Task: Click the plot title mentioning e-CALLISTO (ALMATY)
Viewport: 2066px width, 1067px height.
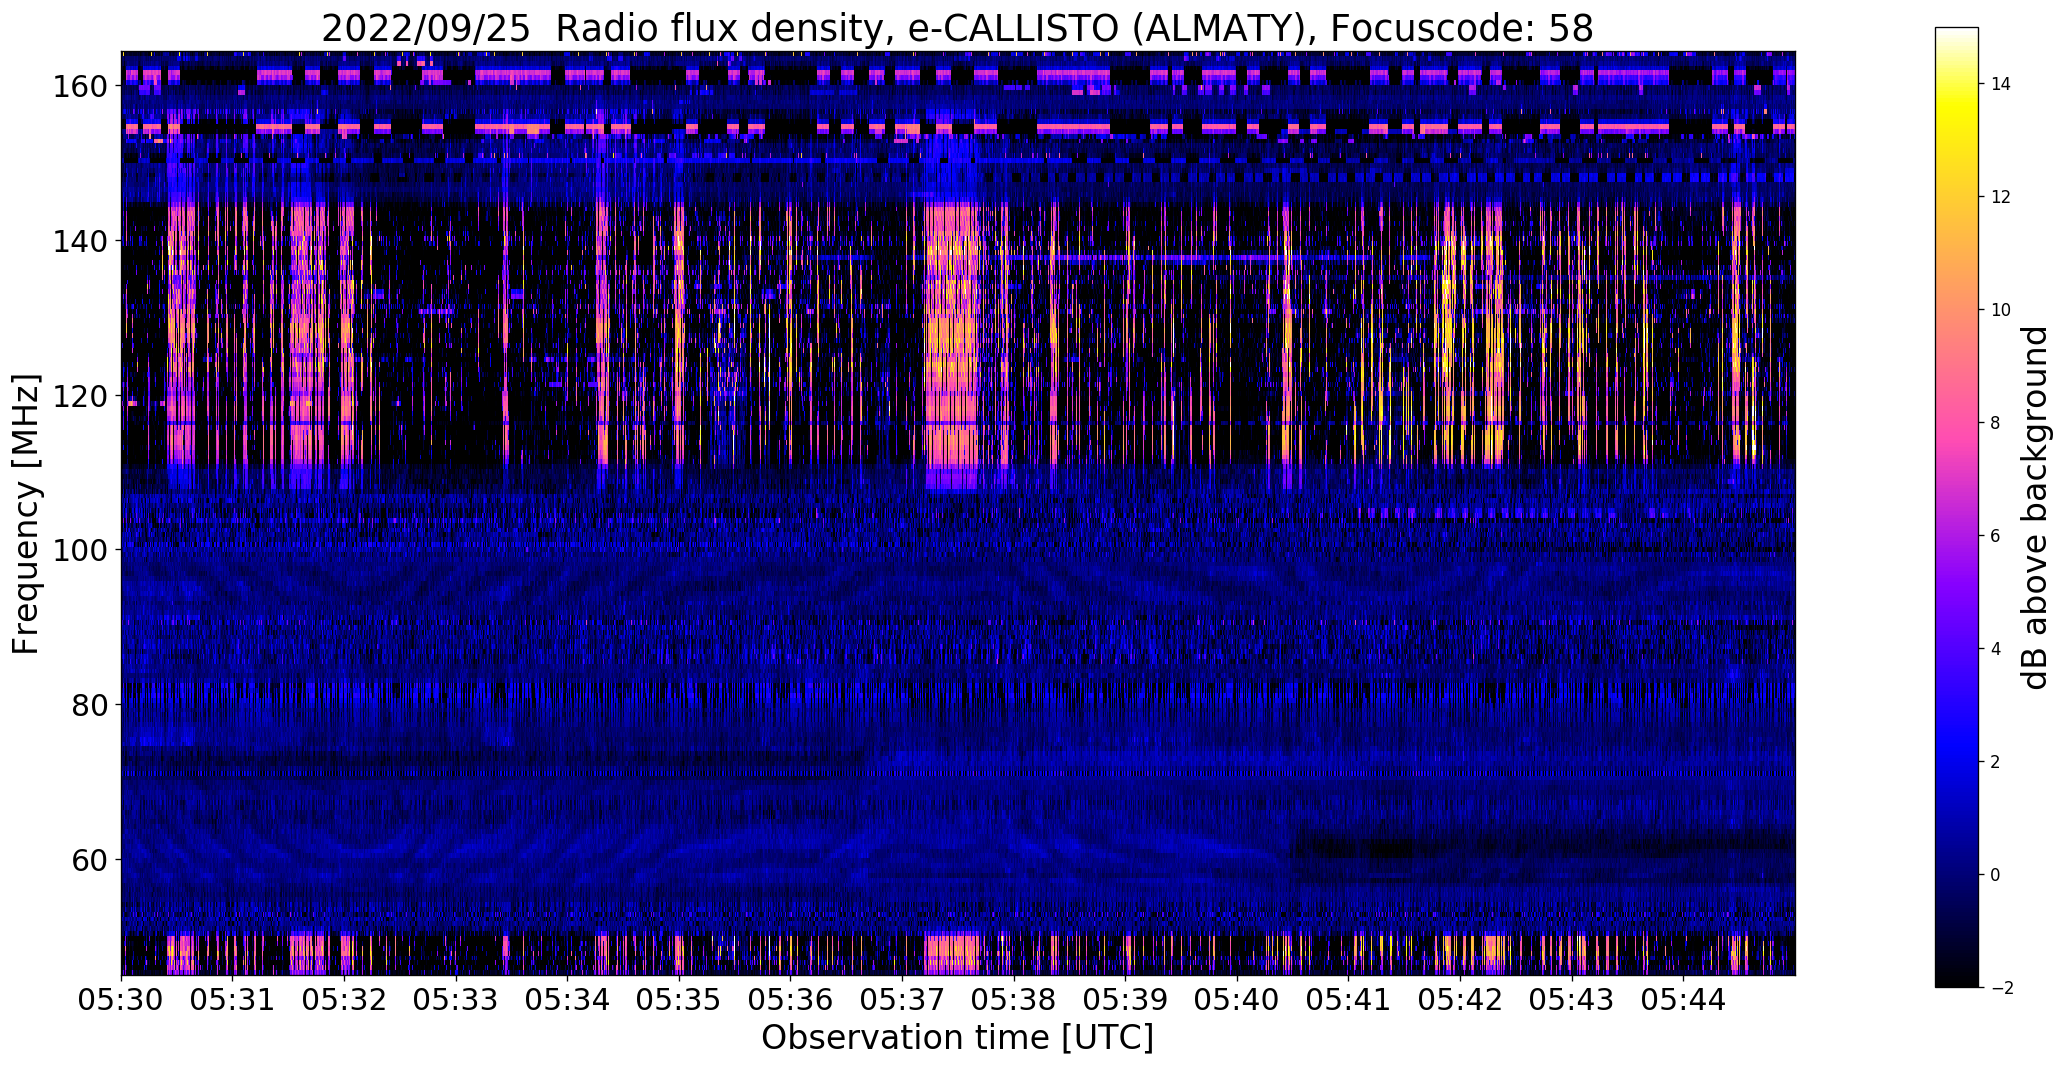Action: tap(957, 28)
